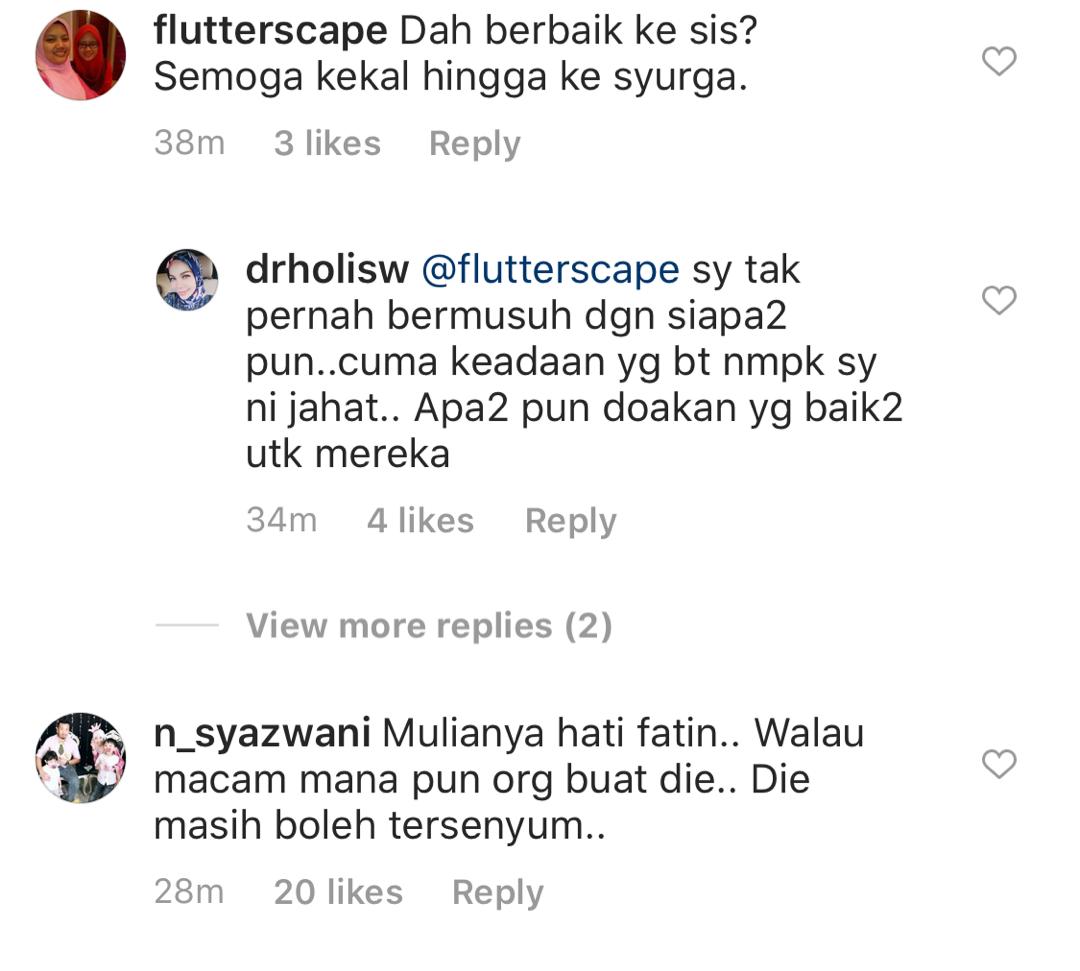Open n_syazwani username link
This screenshot has height=971, width=1080.
pyautogui.click(x=262, y=733)
